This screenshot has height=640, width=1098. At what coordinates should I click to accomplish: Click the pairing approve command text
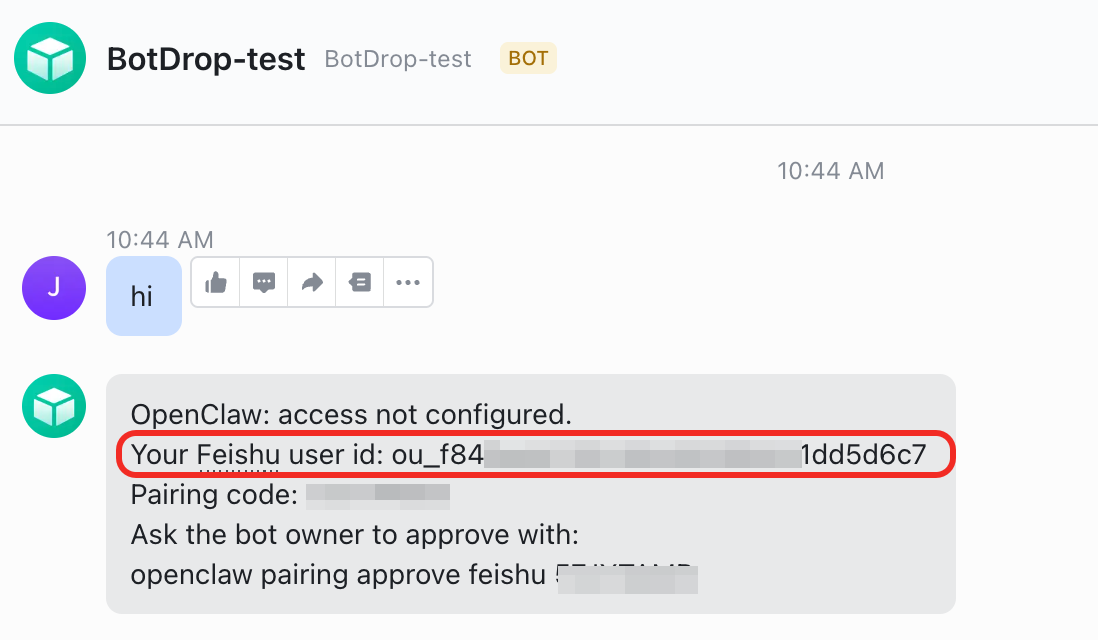click(414, 577)
